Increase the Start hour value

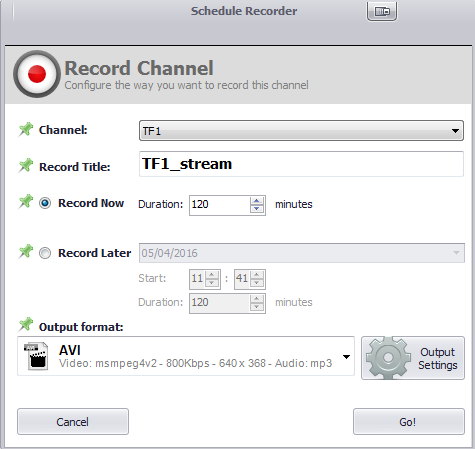pyautogui.click(x=212, y=275)
